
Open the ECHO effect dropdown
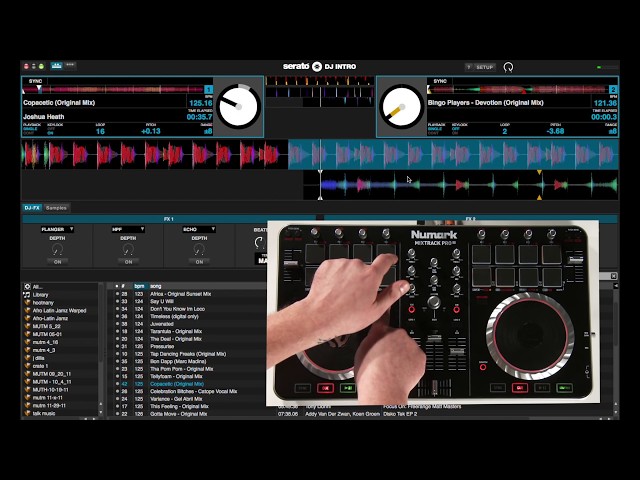[199, 229]
